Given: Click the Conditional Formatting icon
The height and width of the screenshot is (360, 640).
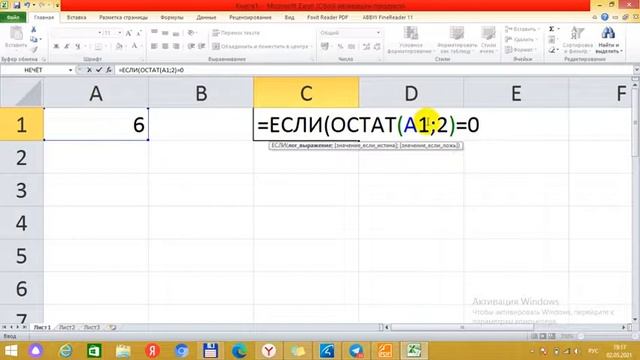Looking at the screenshot, I should (x=411, y=33).
